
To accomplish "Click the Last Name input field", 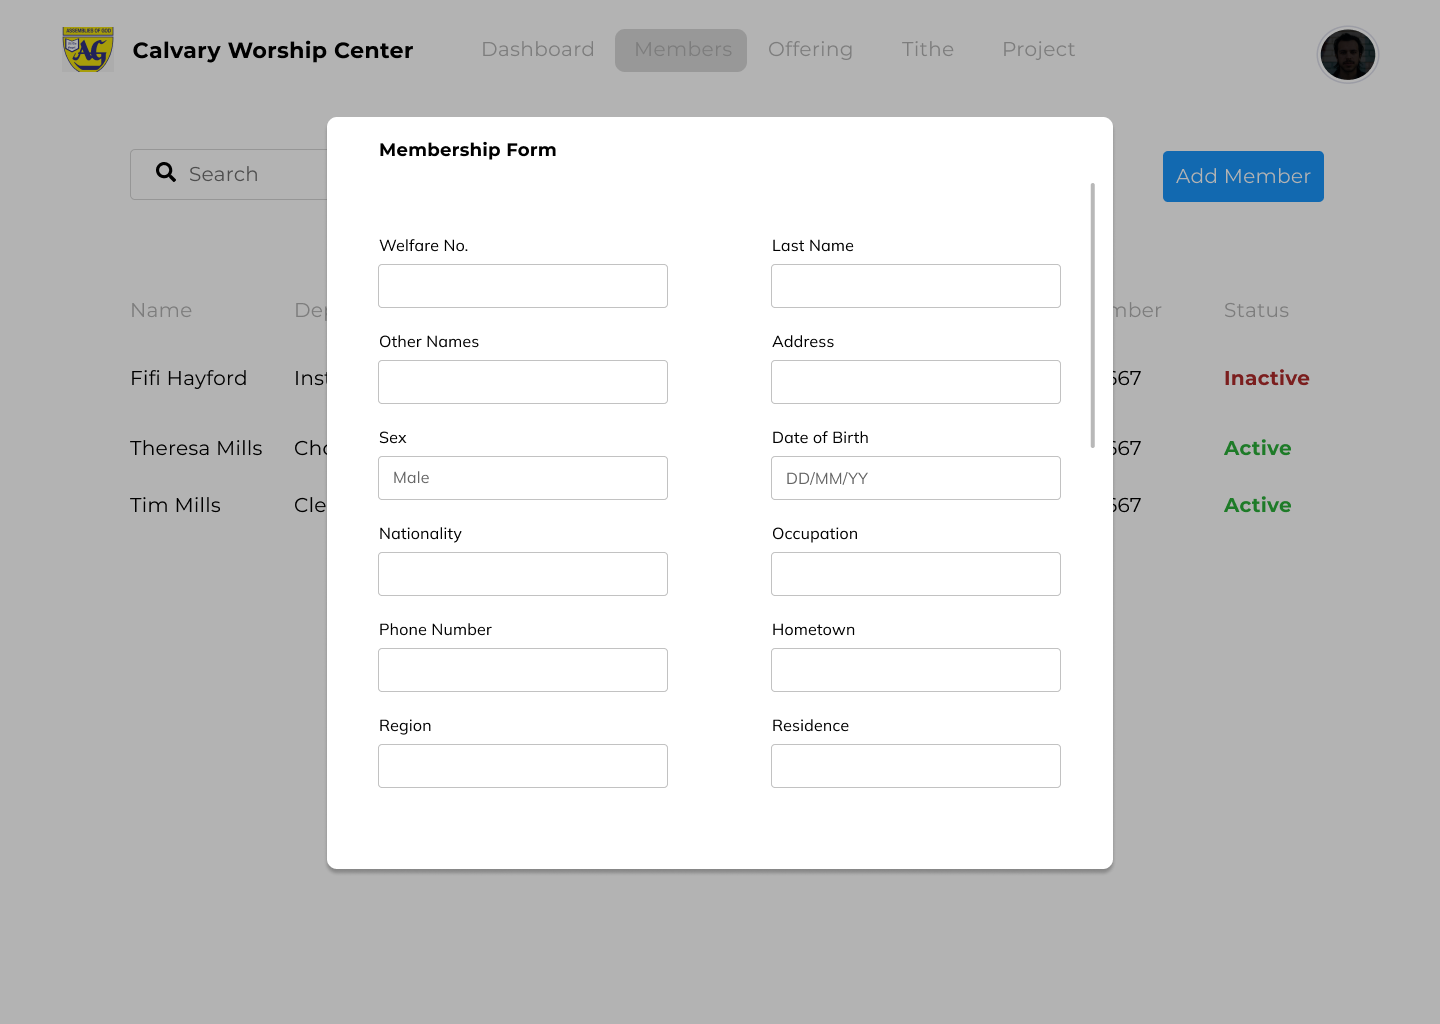I will click(x=915, y=286).
